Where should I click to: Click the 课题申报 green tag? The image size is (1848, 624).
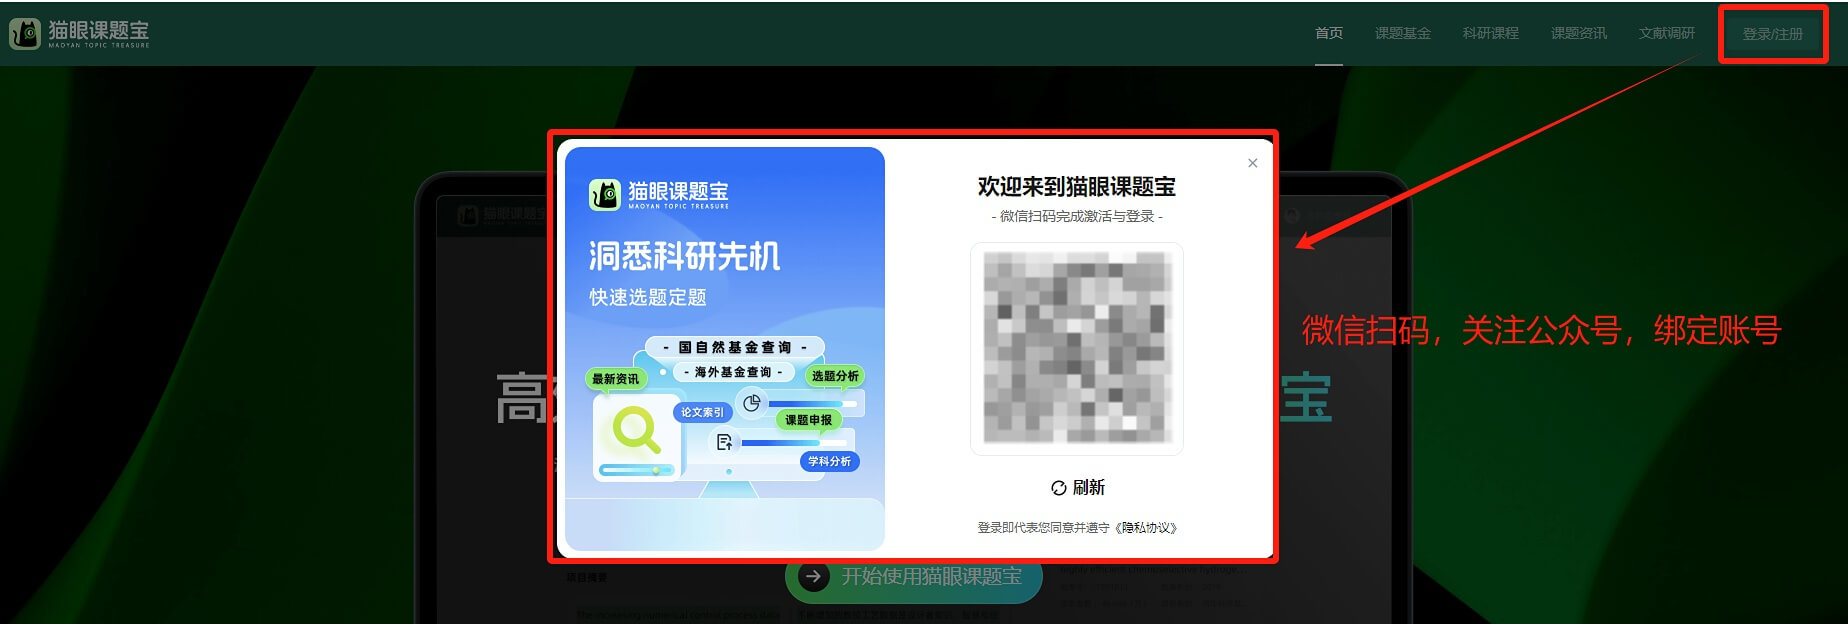808,420
